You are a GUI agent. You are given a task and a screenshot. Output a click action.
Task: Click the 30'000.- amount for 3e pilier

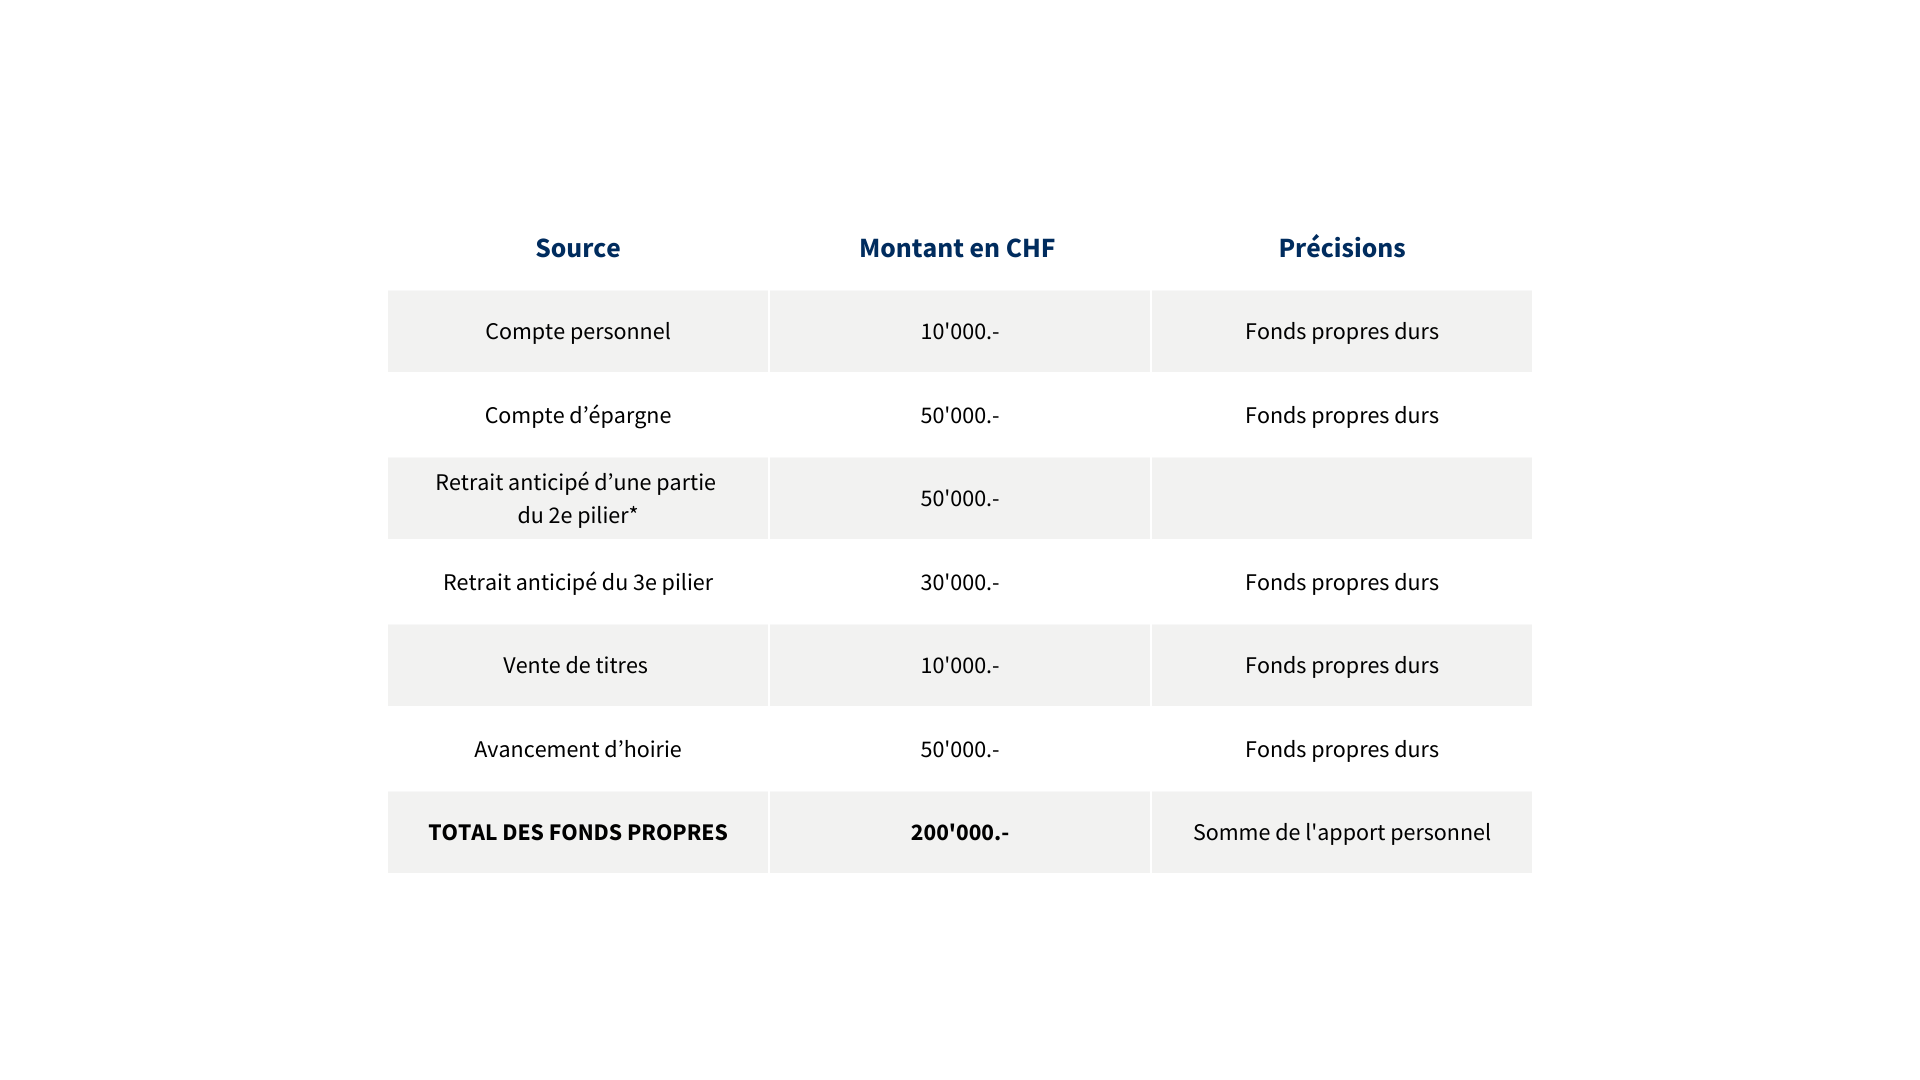959,582
